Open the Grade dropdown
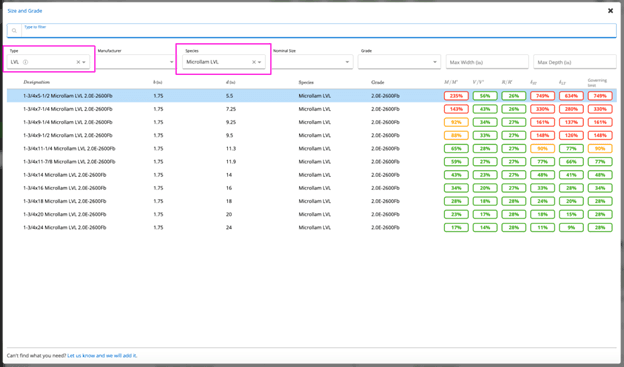Image resolution: width=624 pixels, height=367 pixels. [399, 62]
